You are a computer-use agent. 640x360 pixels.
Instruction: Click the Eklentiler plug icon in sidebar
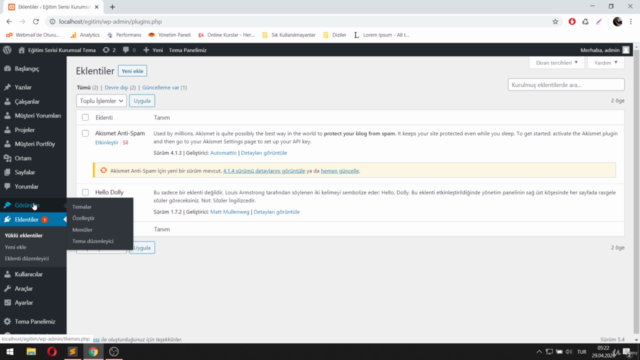7,220
